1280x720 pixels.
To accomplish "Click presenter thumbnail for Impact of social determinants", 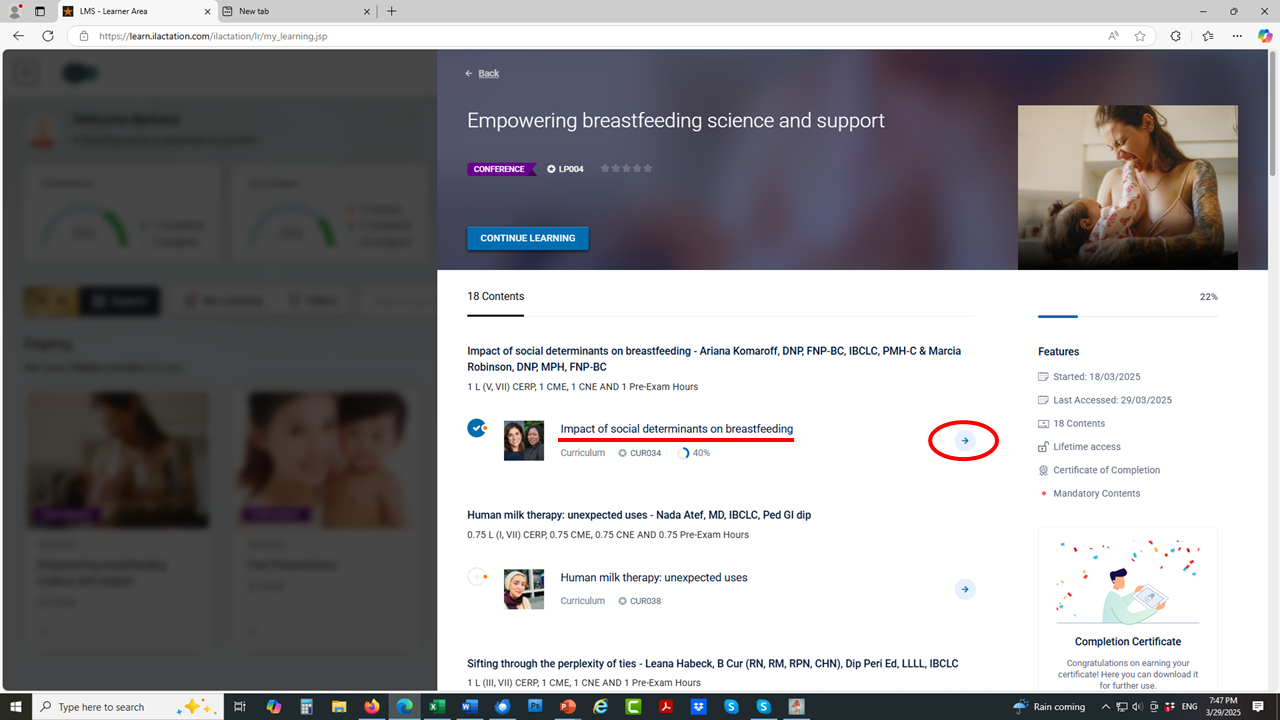I will [524, 440].
